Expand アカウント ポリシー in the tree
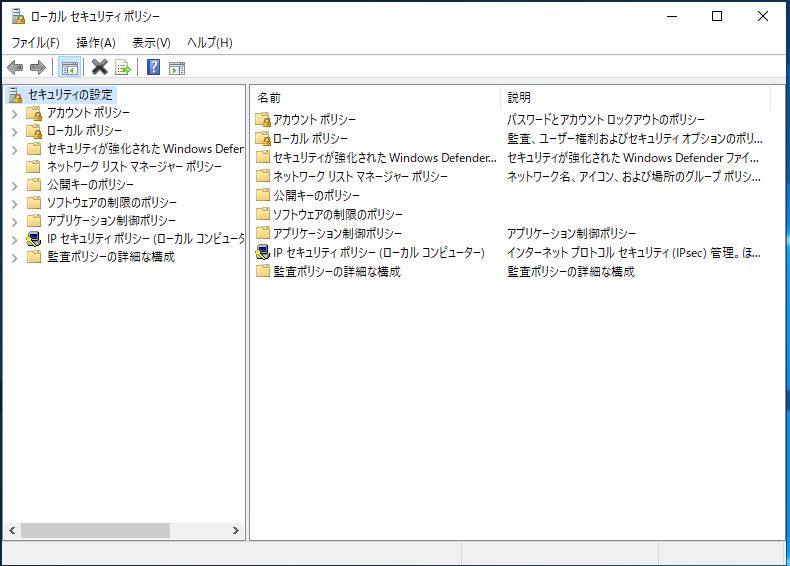This screenshot has height=566, width=790. [x=15, y=113]
